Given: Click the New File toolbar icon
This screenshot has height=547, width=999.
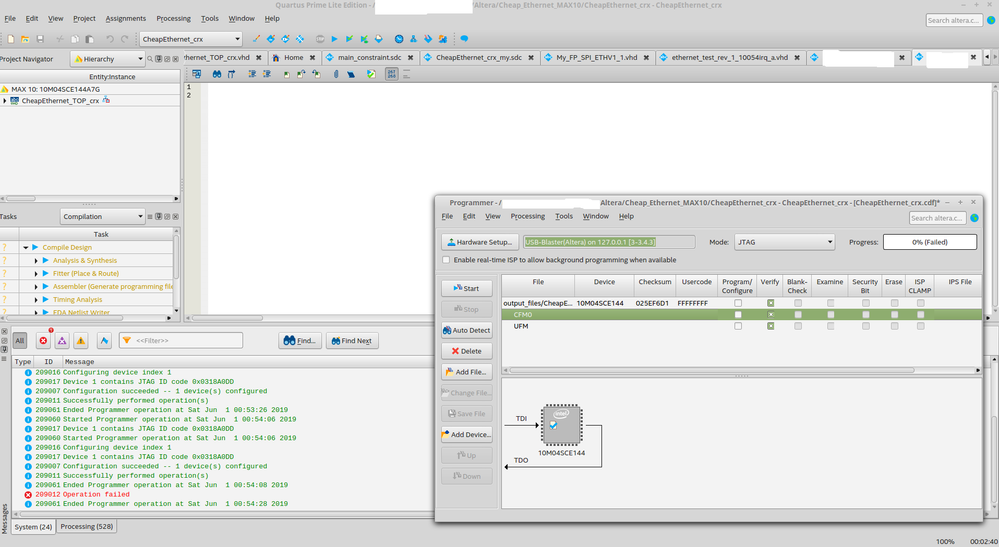Looking at the screenshot, I should 10,39.
